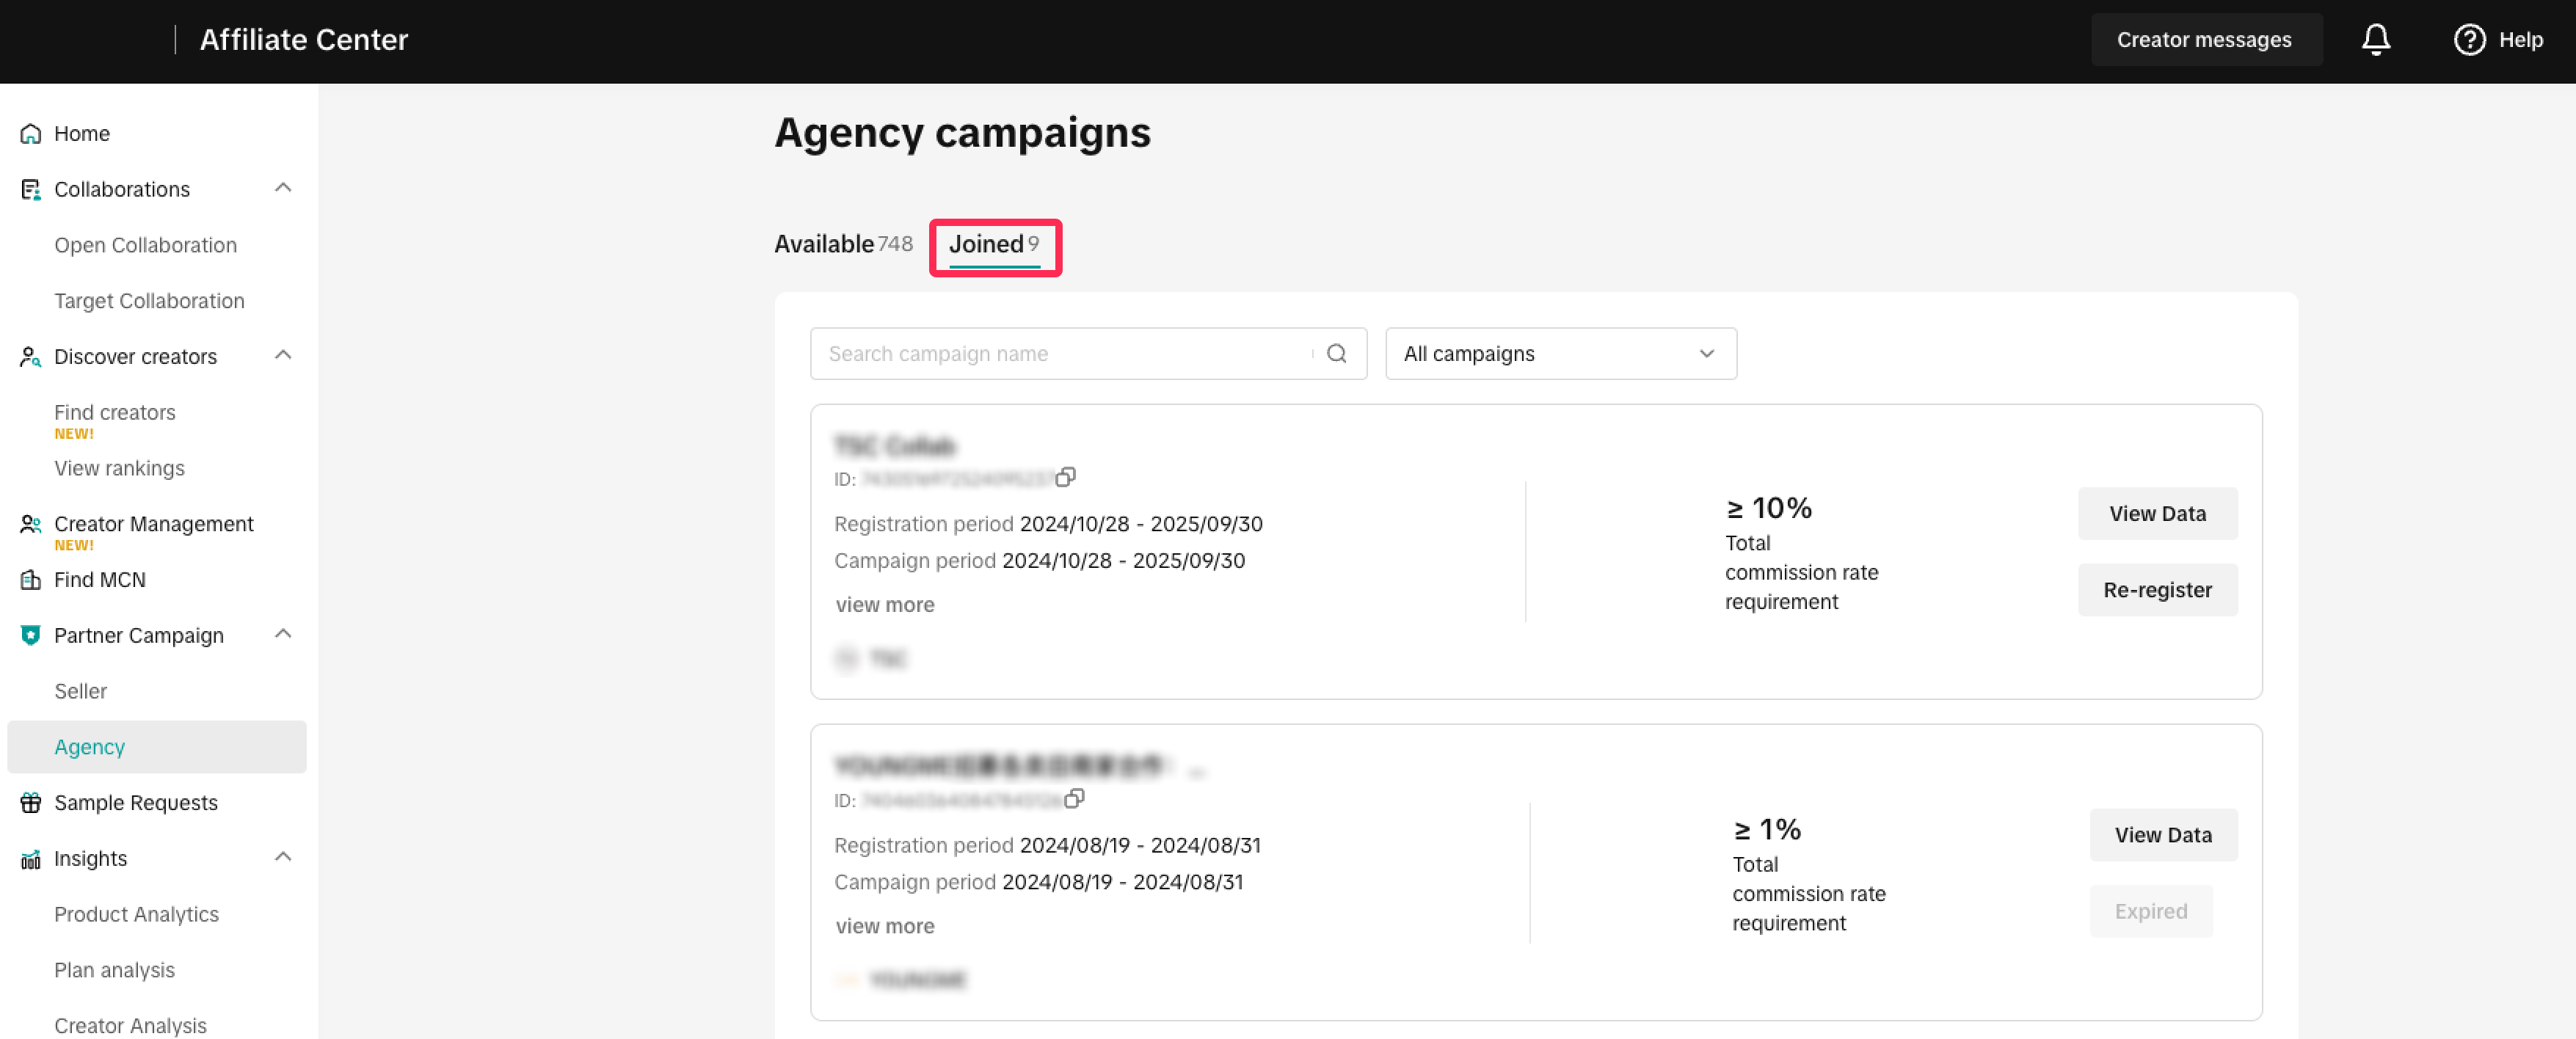Click the notification bell icon

[x=2375, y=40]
